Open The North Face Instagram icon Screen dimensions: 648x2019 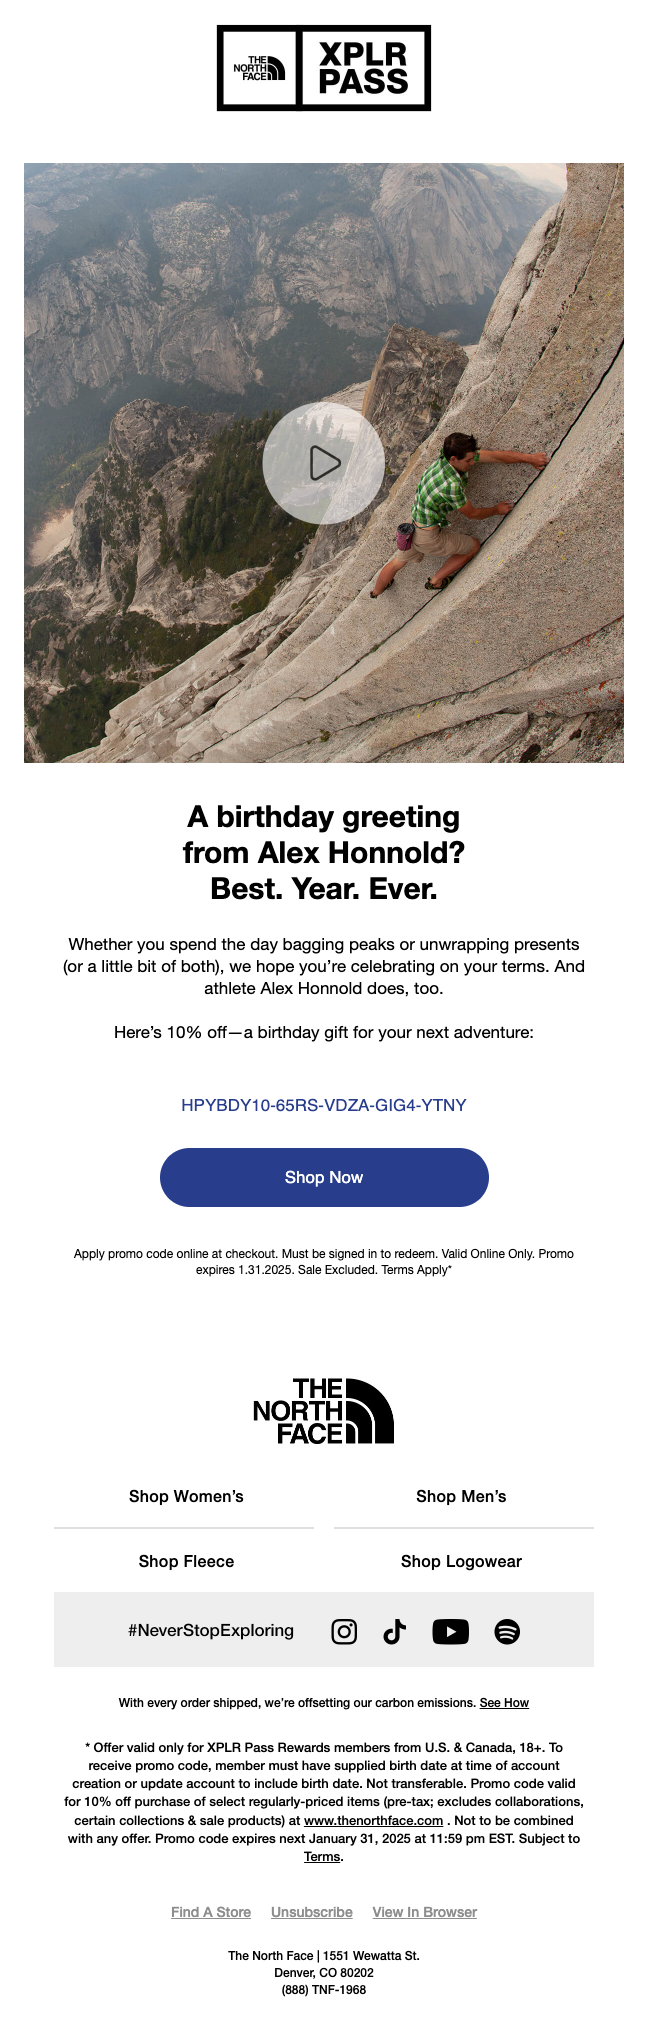point(344,1631)
